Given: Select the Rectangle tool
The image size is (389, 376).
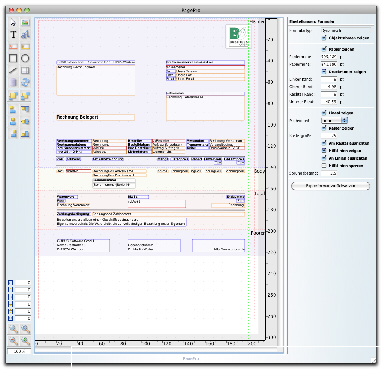Looking at the screenshot, I should tap(13, 58).
